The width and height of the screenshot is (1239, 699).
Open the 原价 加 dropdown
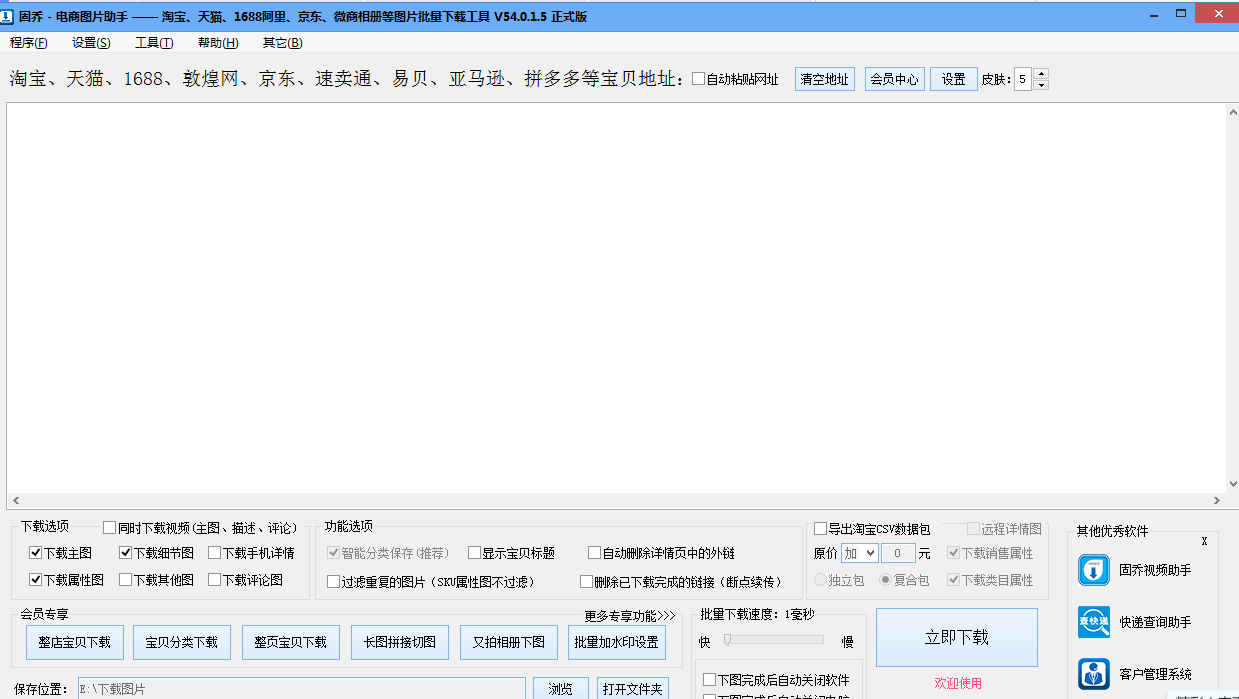tap(859, 553)
